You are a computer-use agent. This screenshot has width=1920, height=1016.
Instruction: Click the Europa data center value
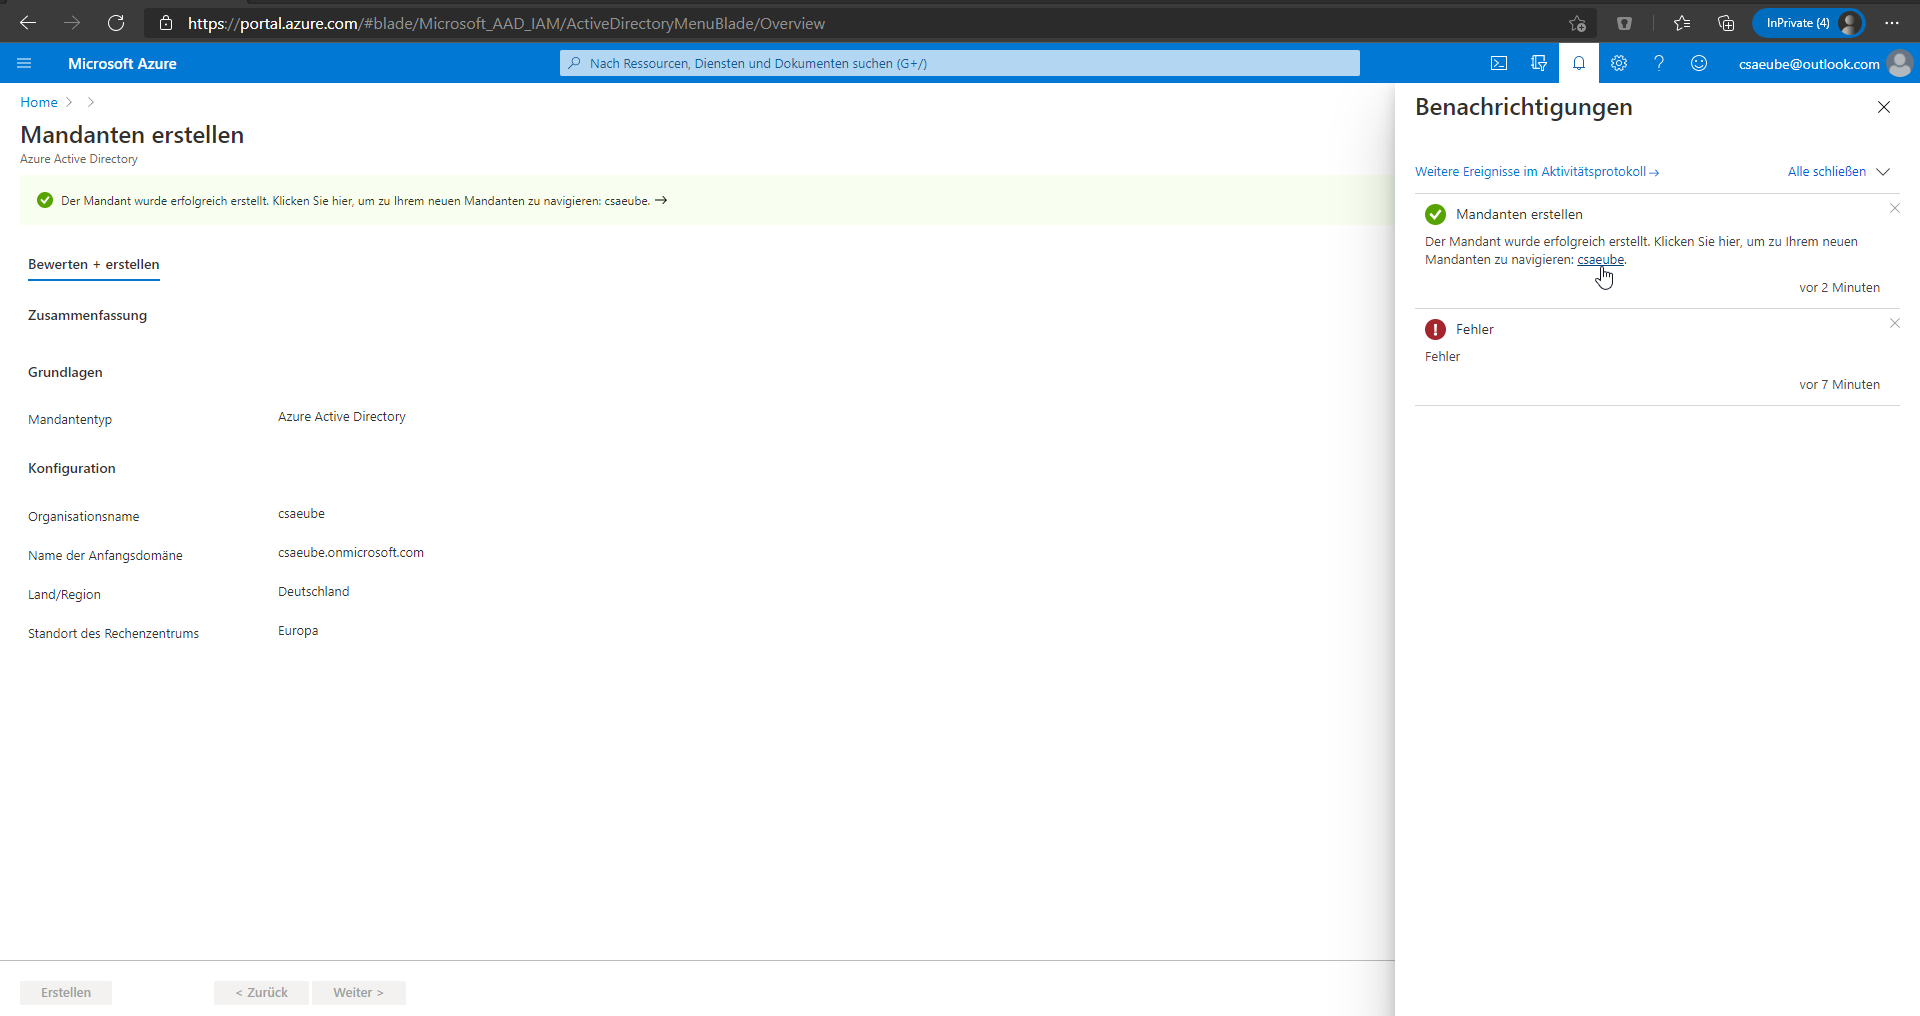298,631
